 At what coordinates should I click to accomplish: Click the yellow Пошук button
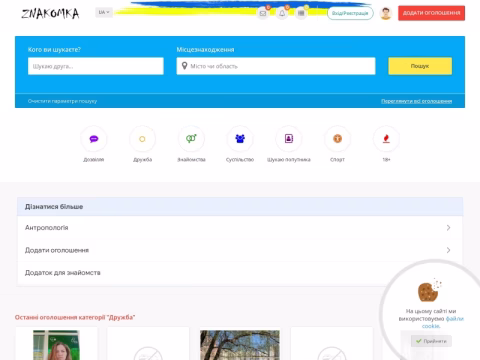click(x=420, y=66)
